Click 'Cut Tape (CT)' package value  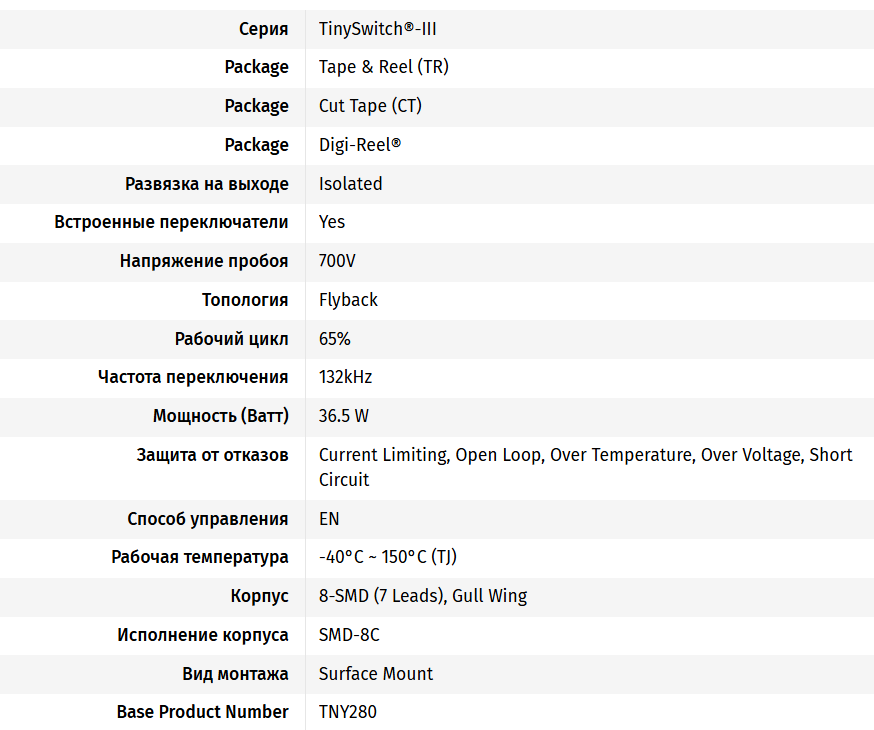[370, 106]
